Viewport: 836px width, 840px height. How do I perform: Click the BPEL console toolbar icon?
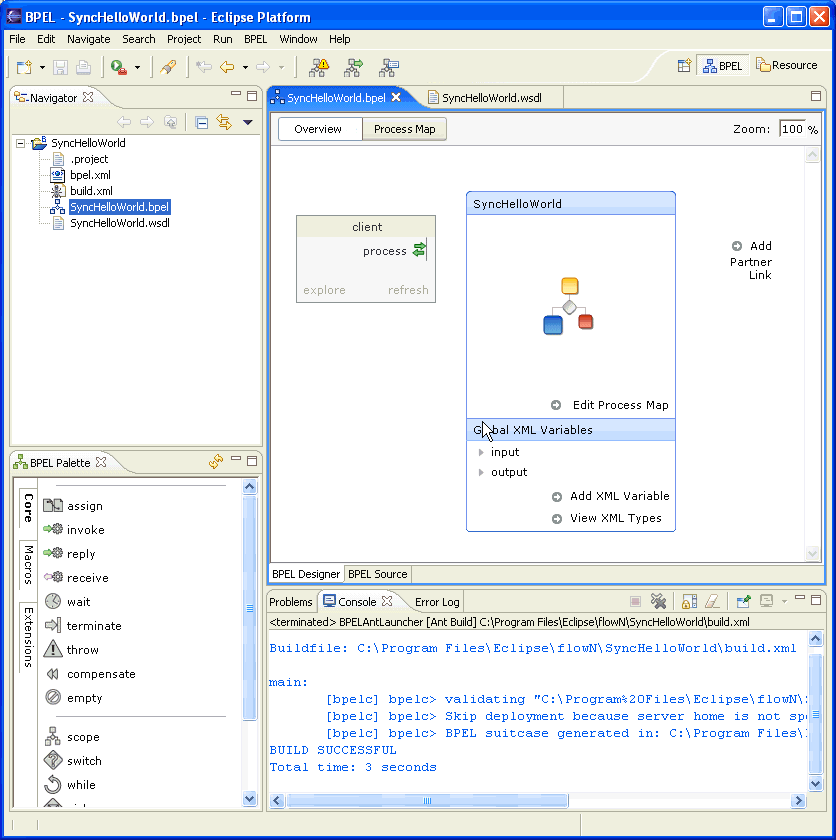389,67
